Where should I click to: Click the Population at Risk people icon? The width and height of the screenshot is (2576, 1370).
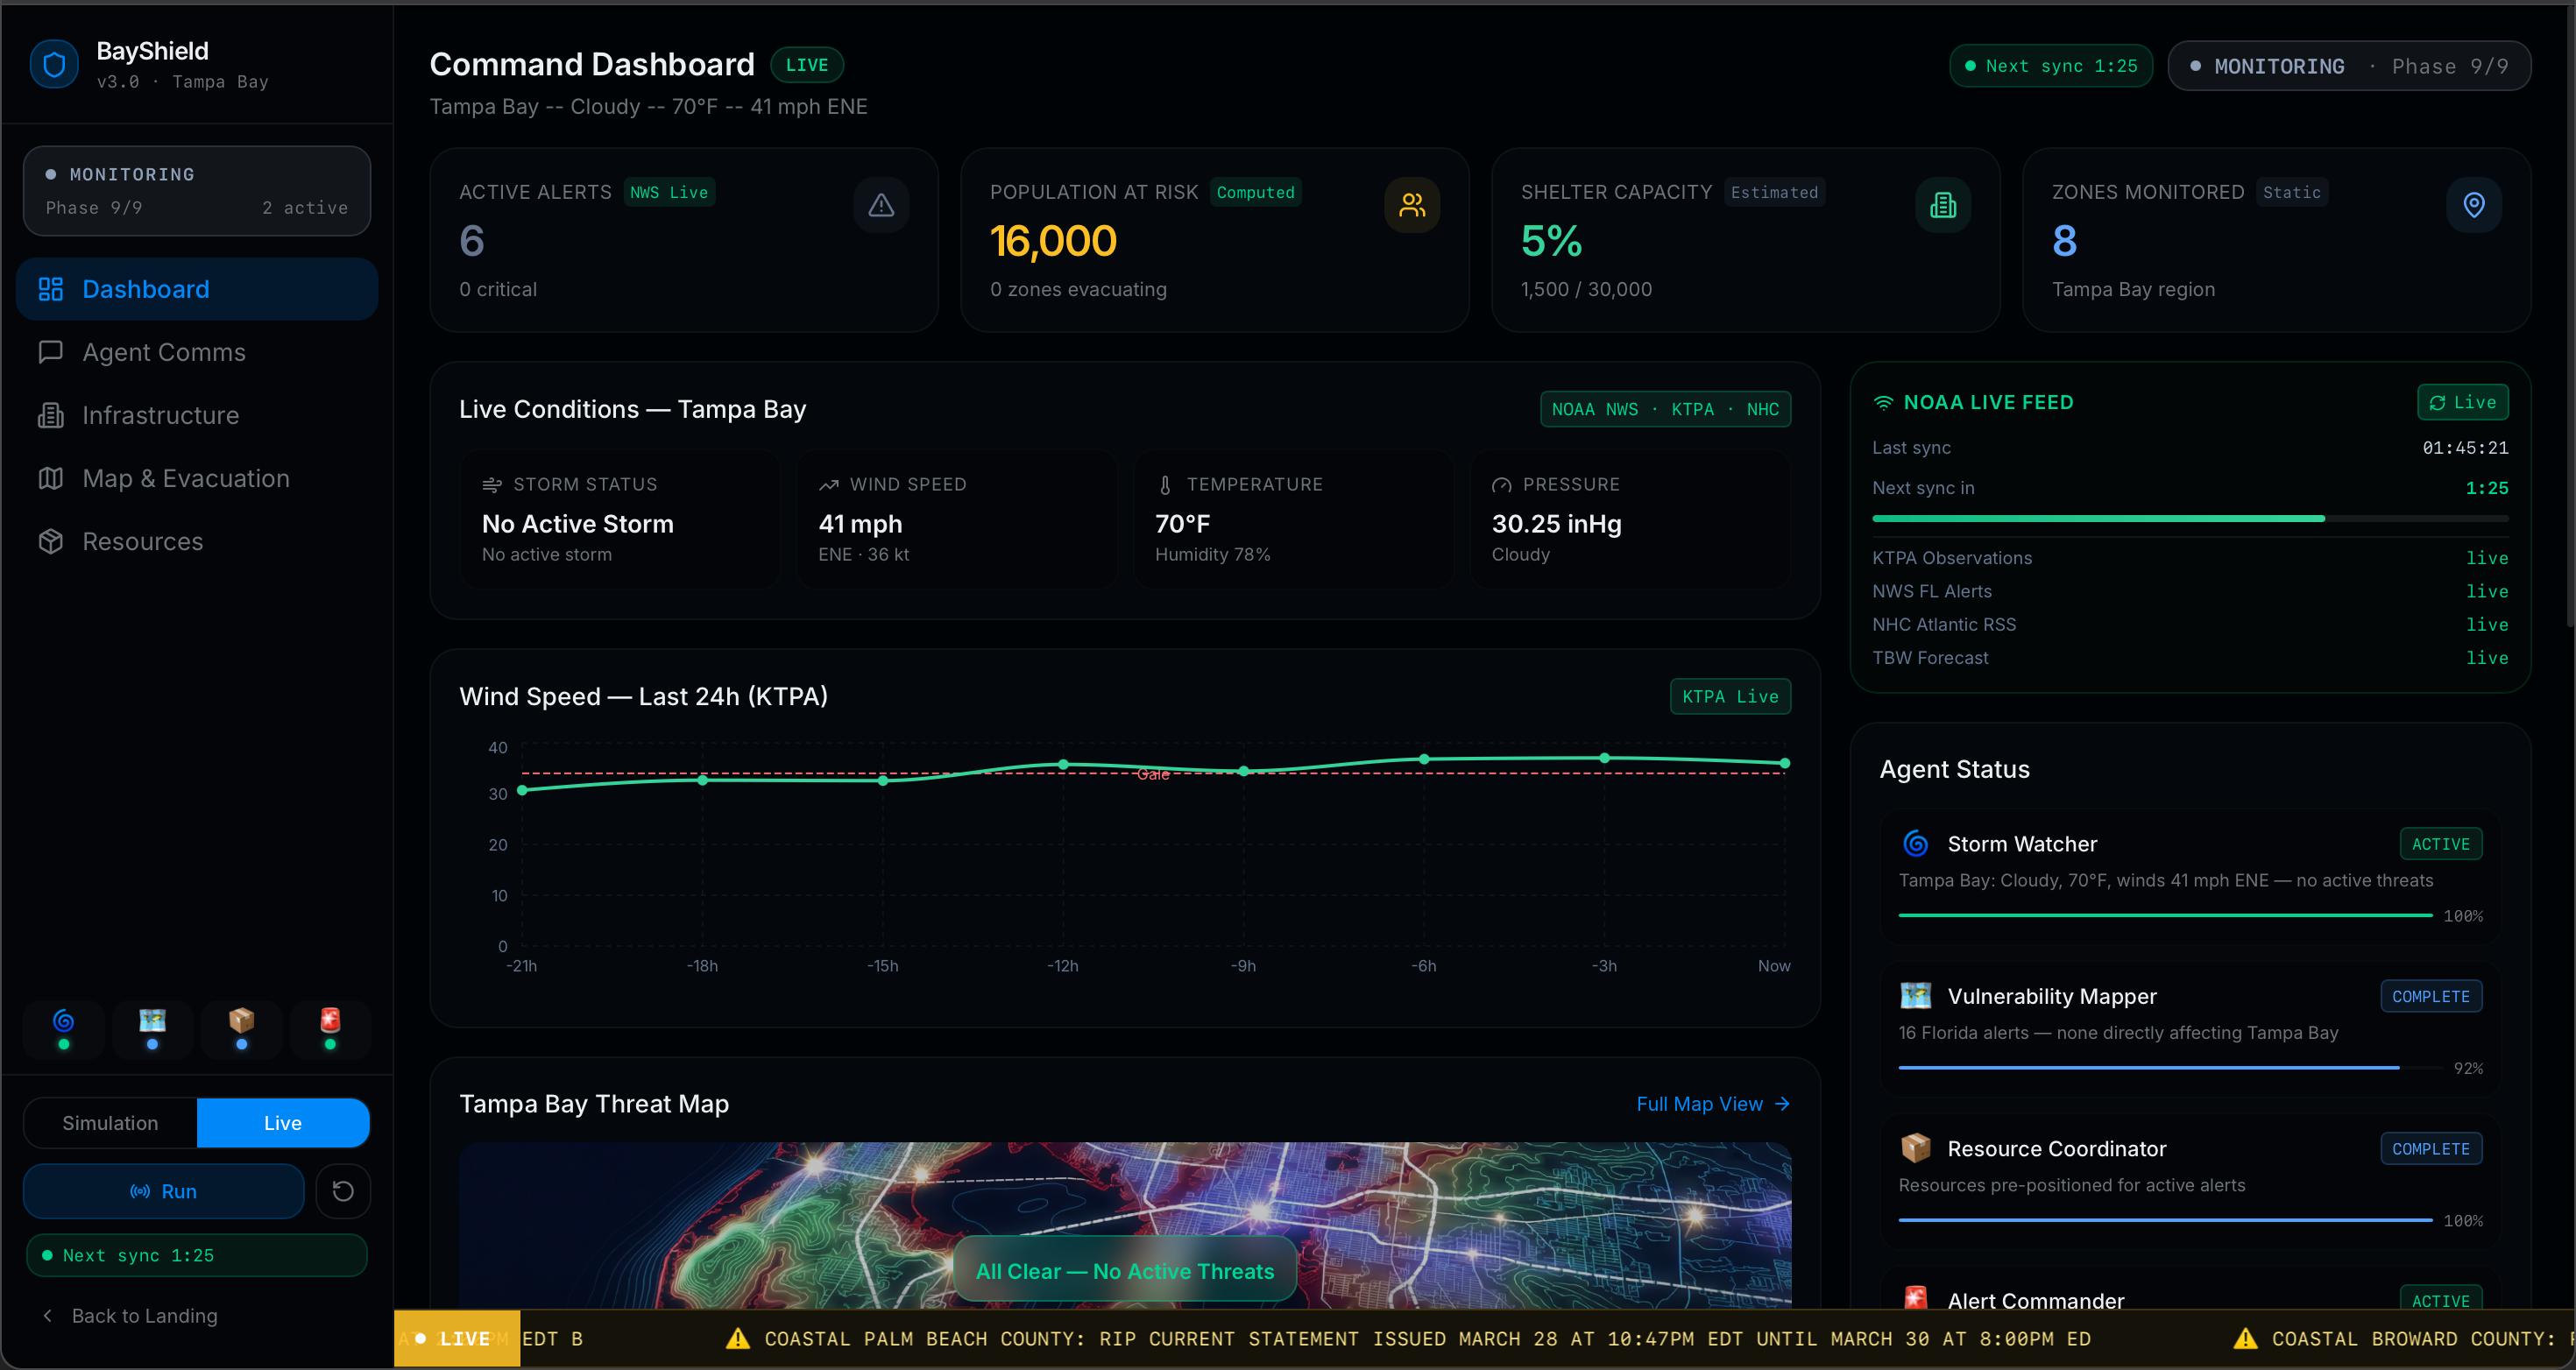[1411, 205]
